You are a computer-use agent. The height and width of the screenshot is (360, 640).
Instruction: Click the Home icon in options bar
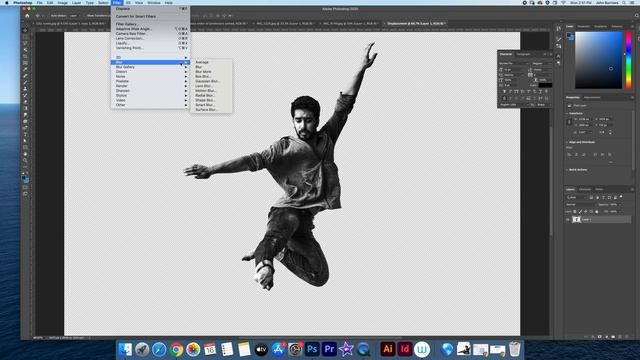tap(27, 16)
